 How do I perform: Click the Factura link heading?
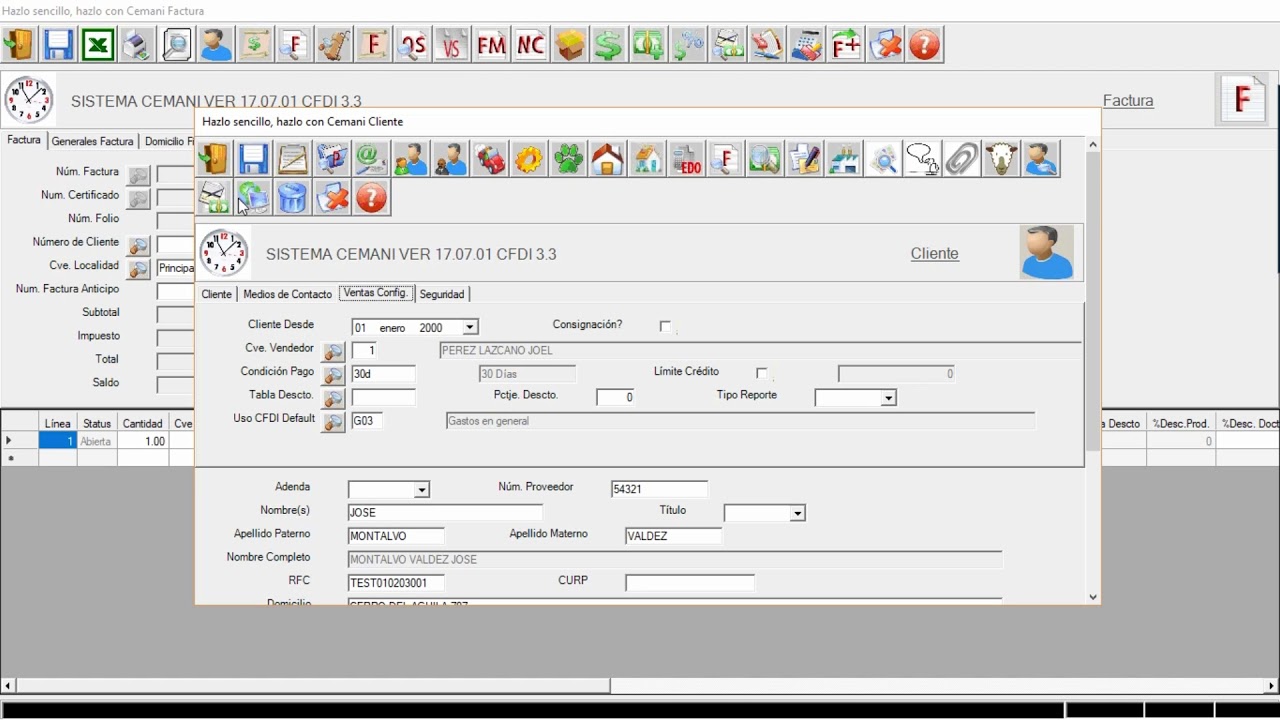click(x=1128, y=101)
